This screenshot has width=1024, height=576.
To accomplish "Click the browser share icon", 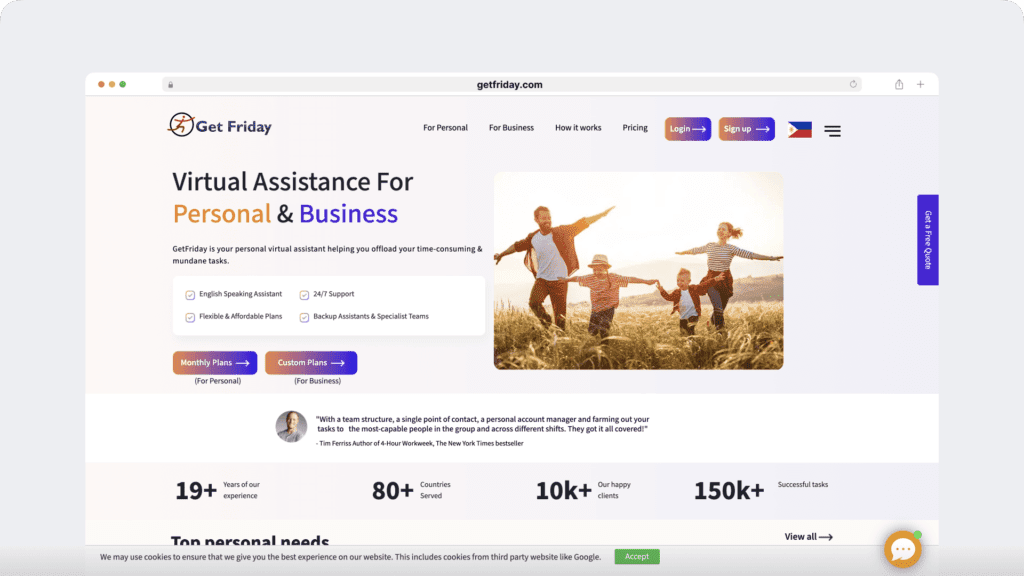I will click(899, 84).
